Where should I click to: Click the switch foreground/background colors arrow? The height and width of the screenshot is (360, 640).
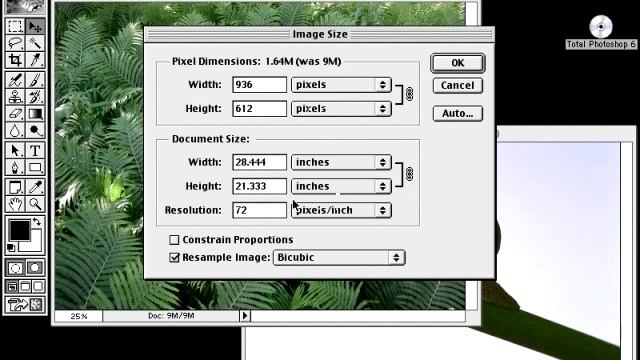[x=37, y=222]
